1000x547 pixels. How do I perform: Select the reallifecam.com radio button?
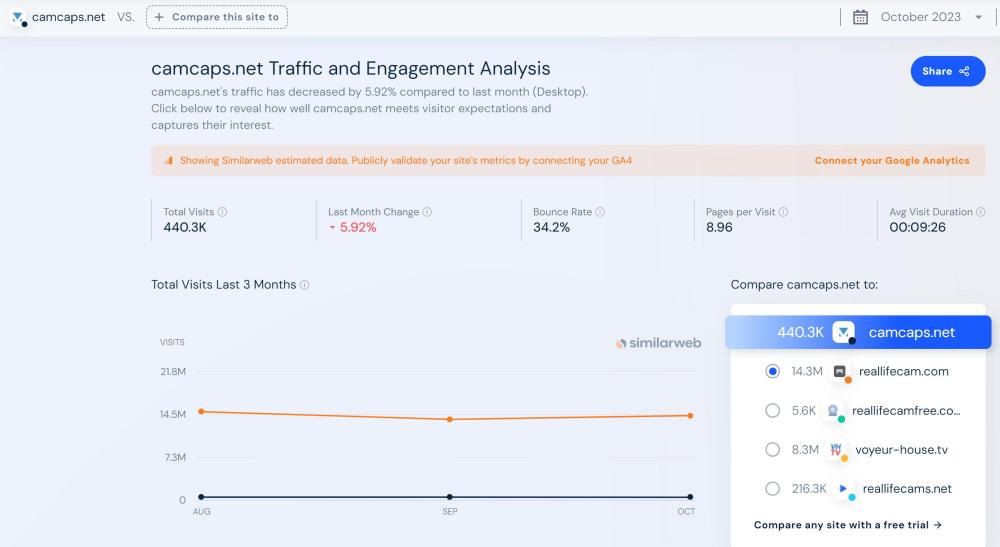tap(772, 371)
